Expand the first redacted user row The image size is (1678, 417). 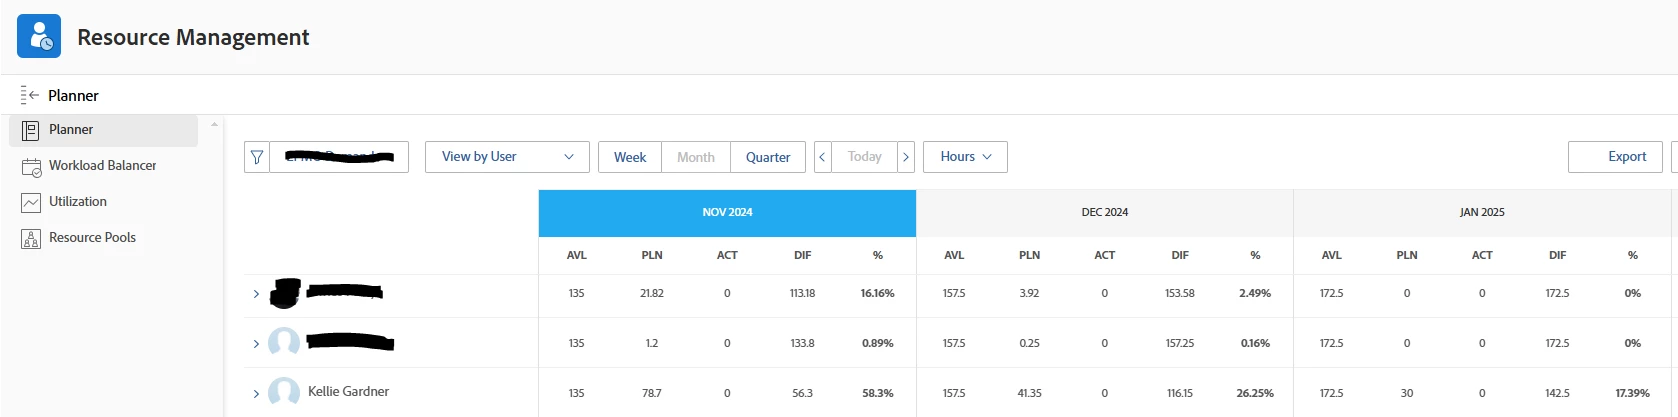(256, 294)
